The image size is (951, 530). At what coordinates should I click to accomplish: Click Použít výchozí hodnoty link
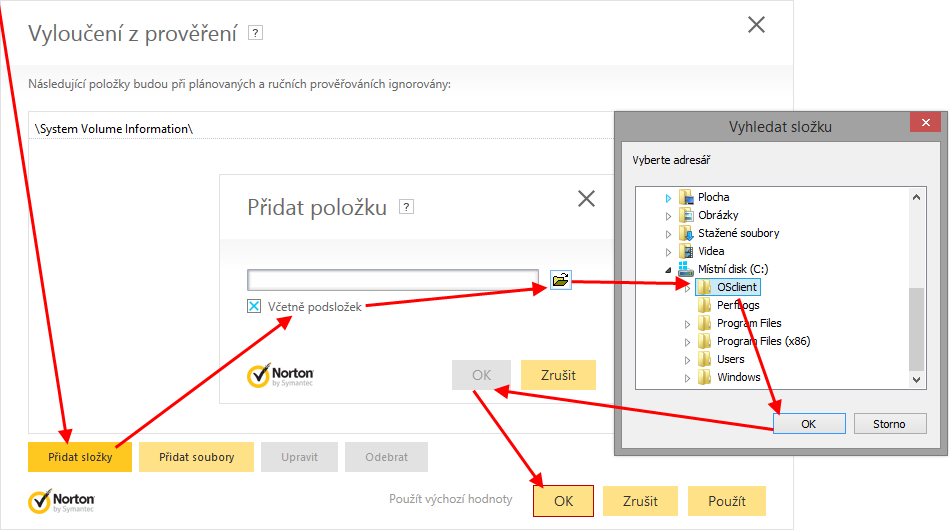click(451, 499)
